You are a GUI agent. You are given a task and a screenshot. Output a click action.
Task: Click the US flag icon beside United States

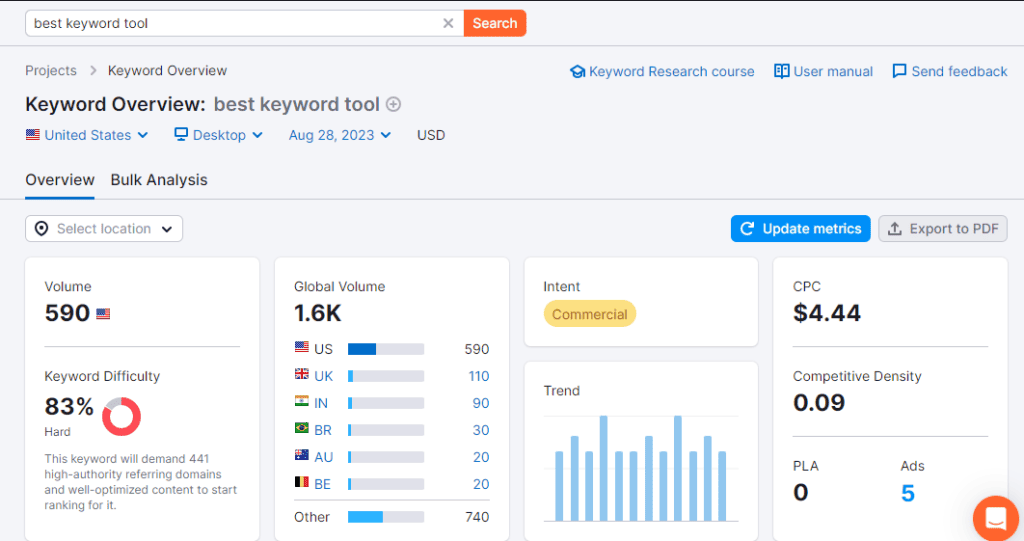[33, 135]
